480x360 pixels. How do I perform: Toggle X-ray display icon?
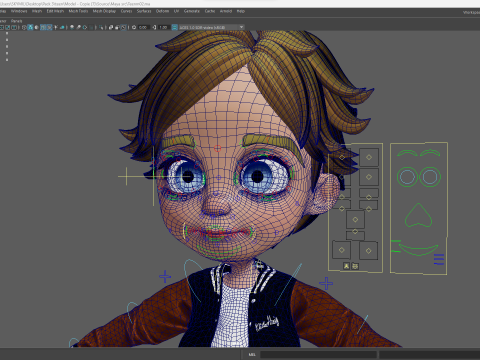[x=111, y=27]
